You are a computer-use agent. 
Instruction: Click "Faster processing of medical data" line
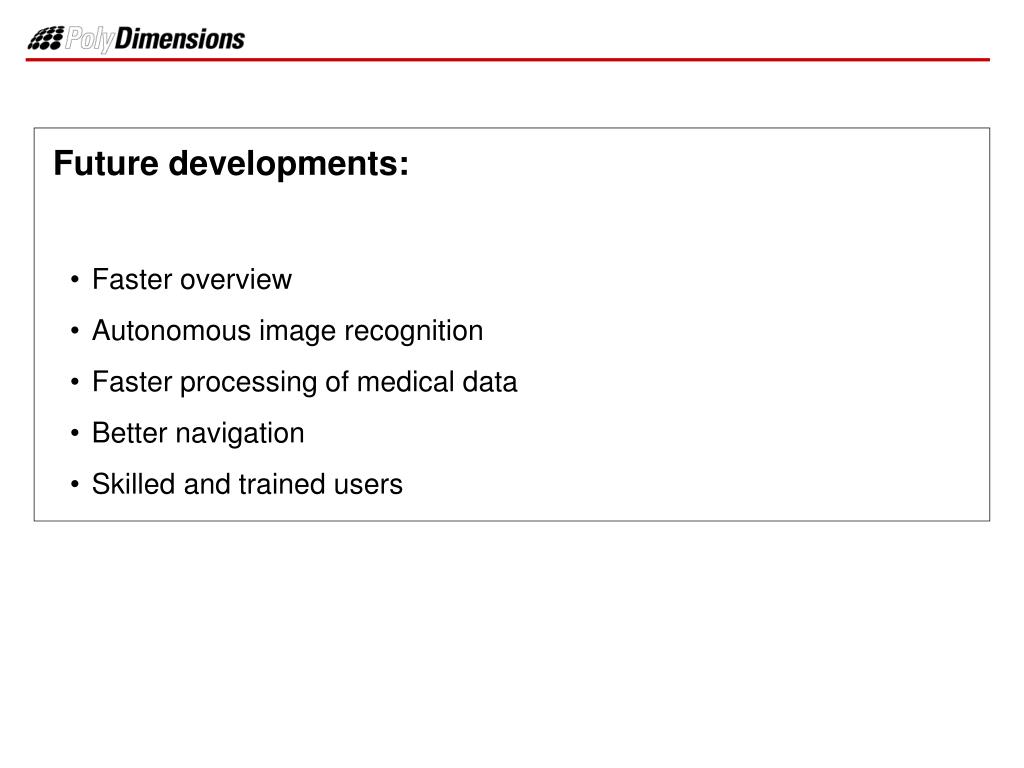point(304,382)
